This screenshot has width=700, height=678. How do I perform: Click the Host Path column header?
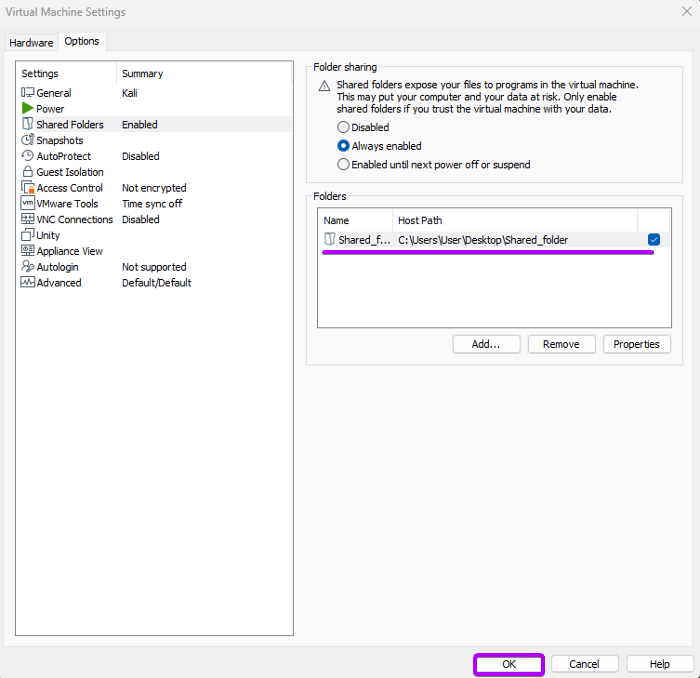515,220
